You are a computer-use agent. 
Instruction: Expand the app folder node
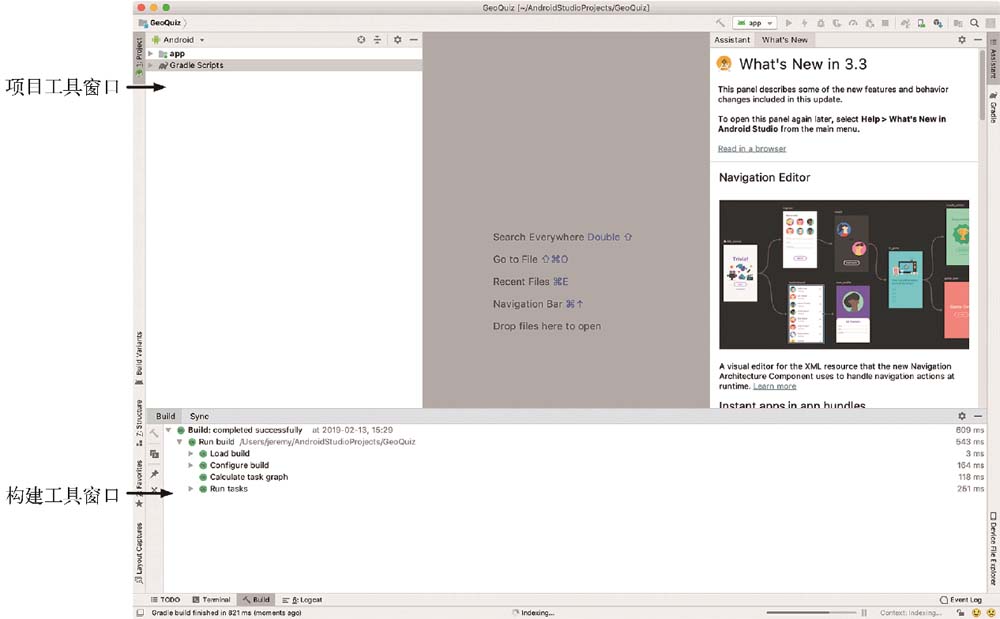pos(151,54)
